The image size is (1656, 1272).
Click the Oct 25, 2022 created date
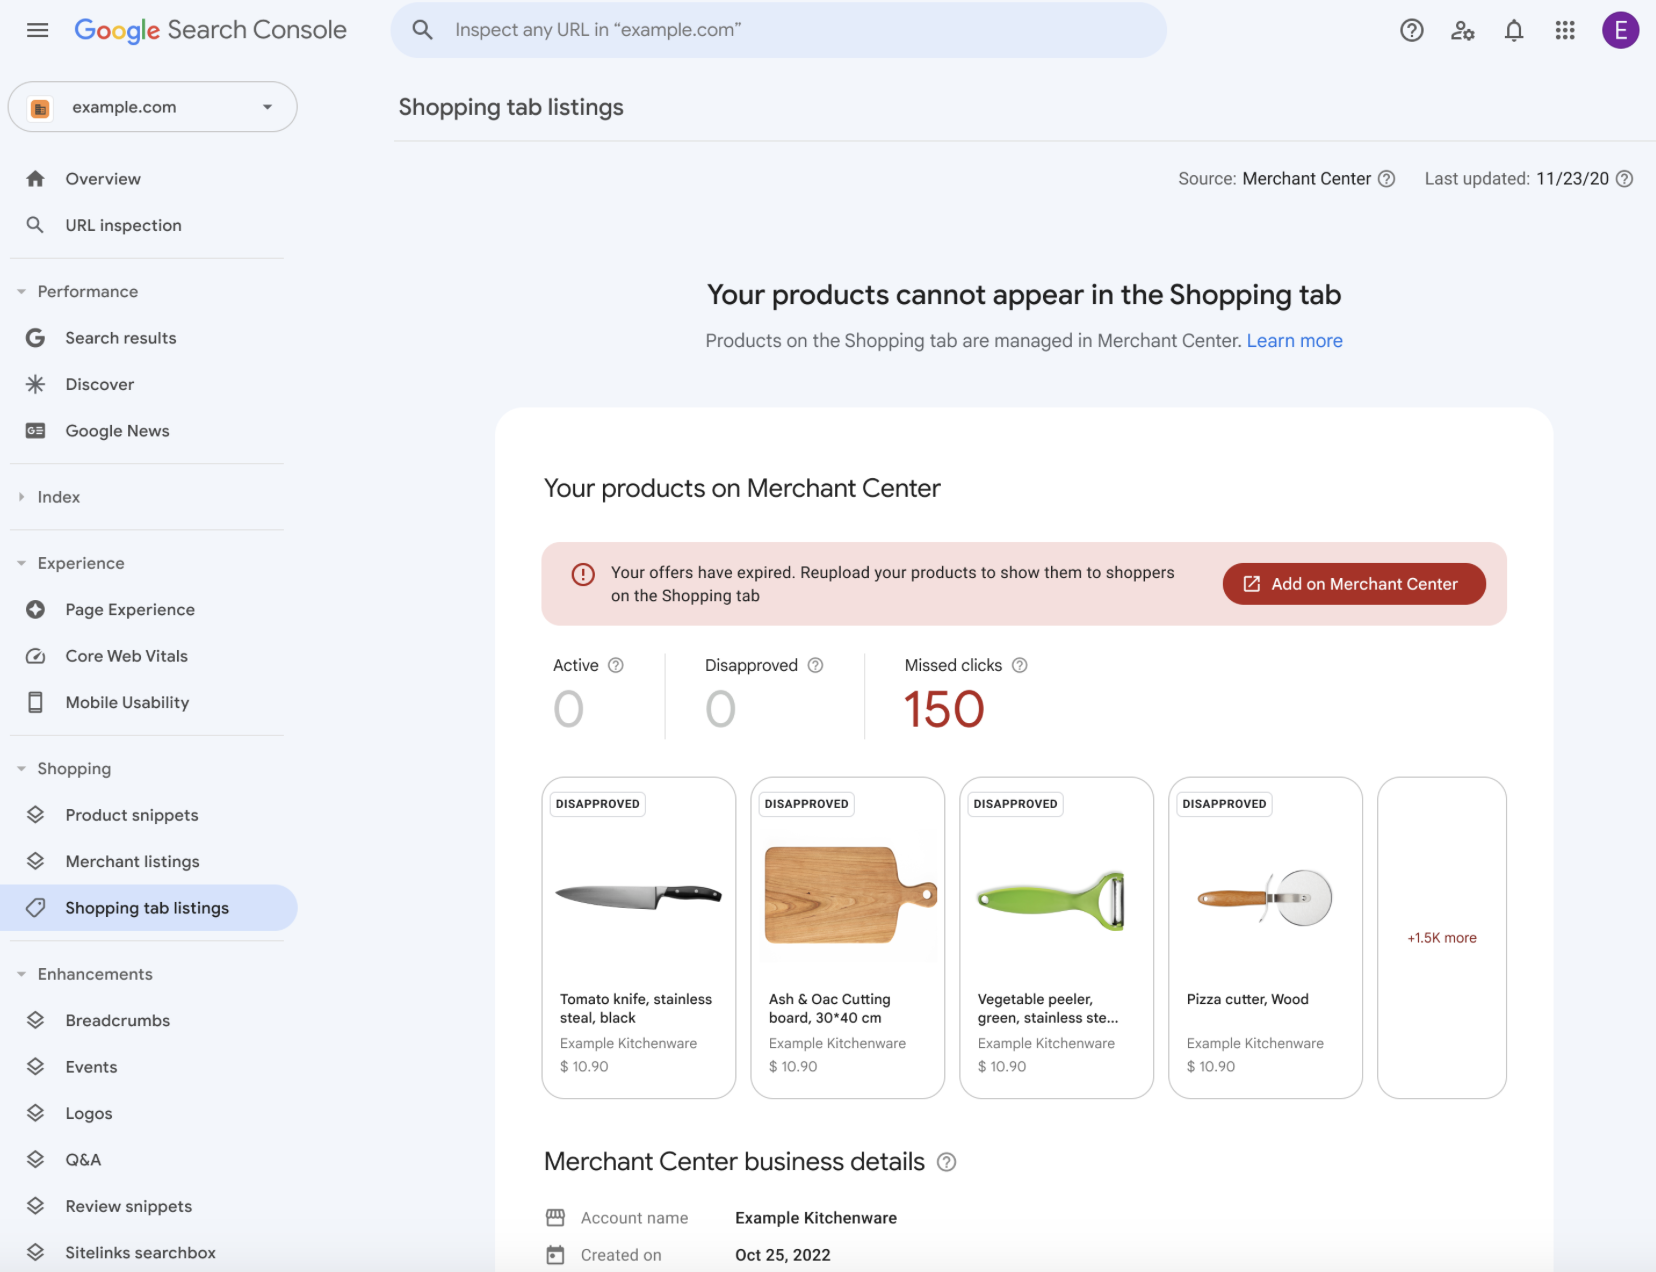pyautogui.click(x=783, y=1255)
